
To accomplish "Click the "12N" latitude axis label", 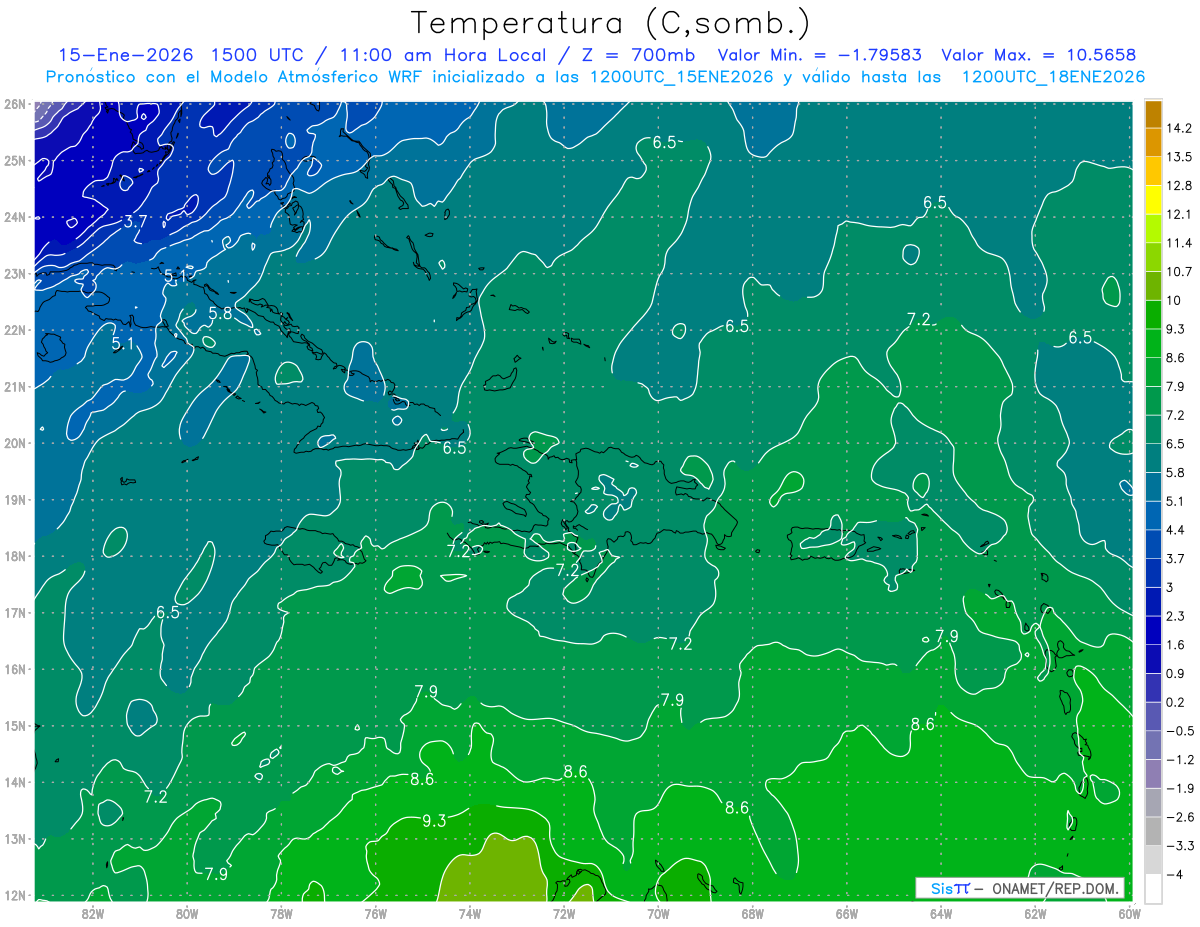I will coord(15,895).
